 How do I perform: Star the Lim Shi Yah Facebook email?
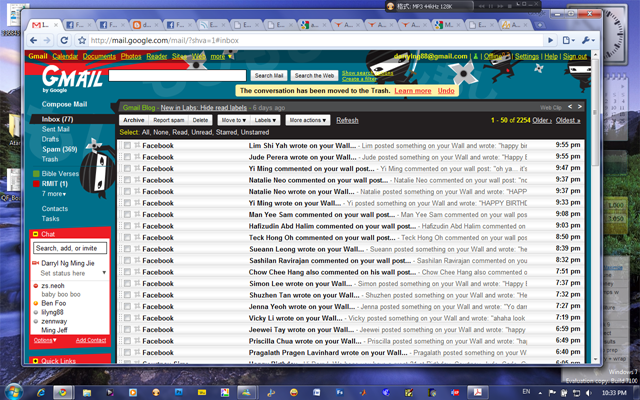[137, 145]
